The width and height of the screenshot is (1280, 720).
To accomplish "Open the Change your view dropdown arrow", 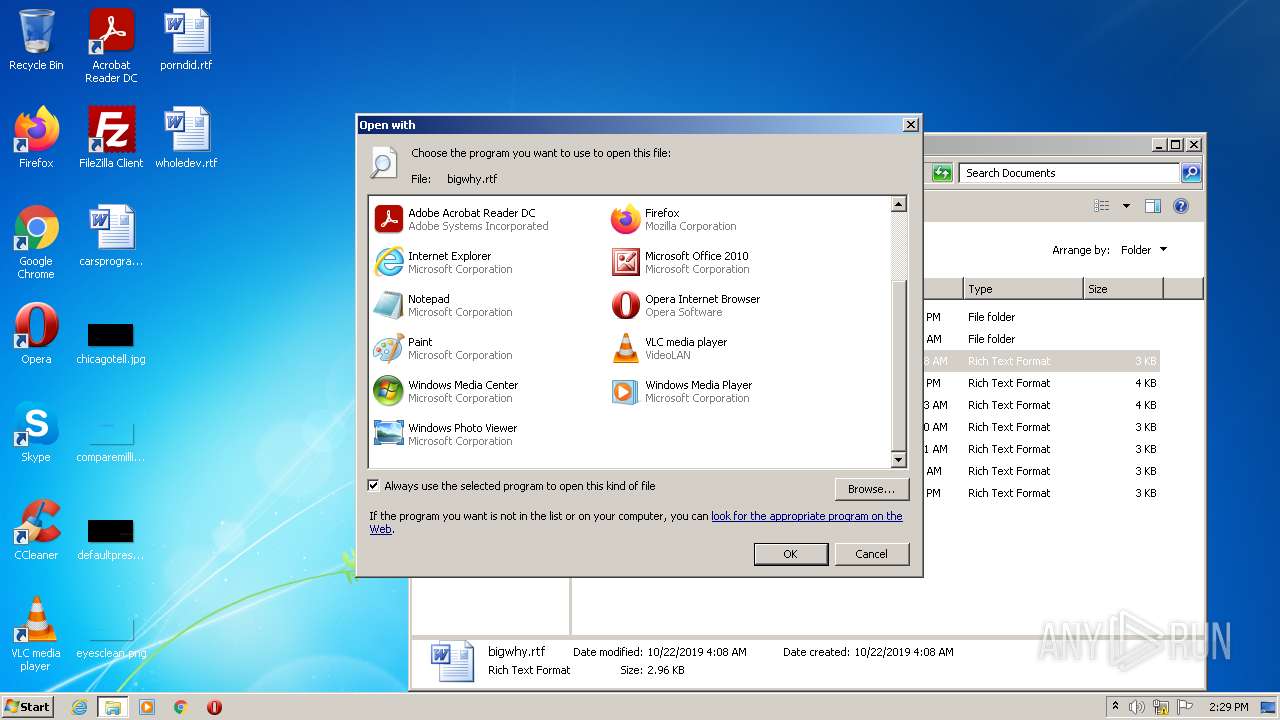I will (x=1126, y=206).
